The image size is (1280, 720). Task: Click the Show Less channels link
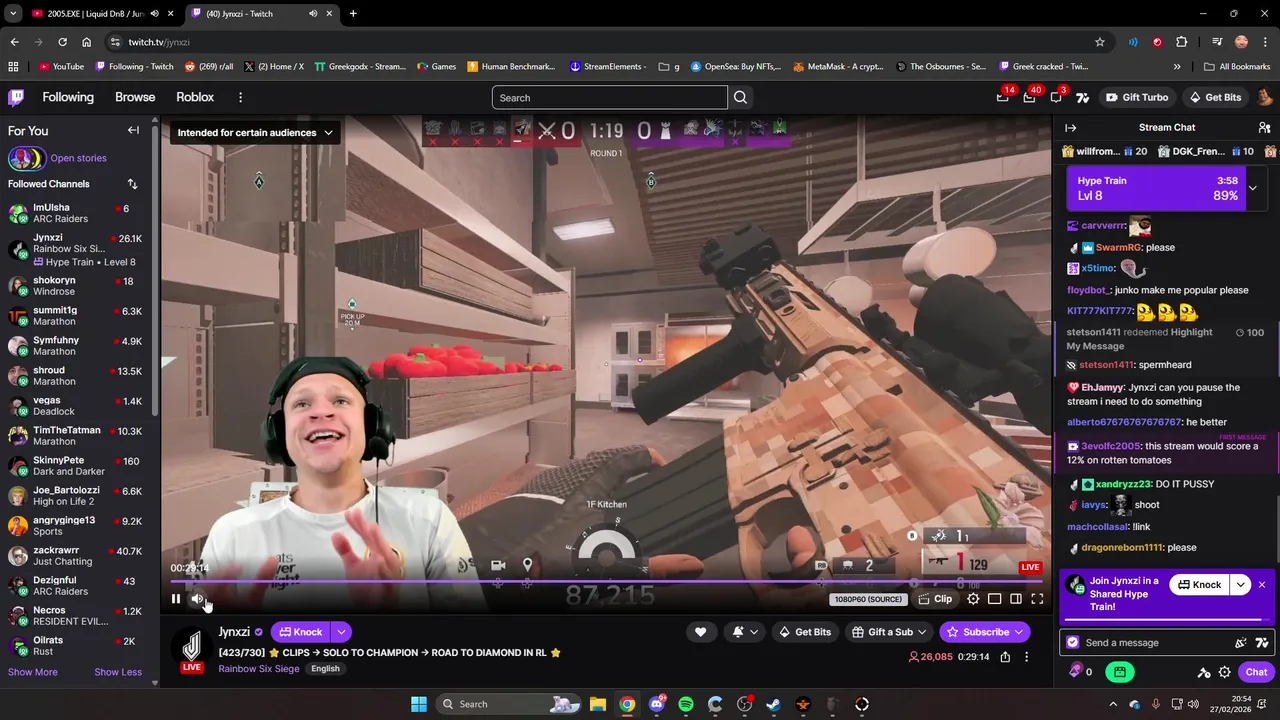point(118,672)
